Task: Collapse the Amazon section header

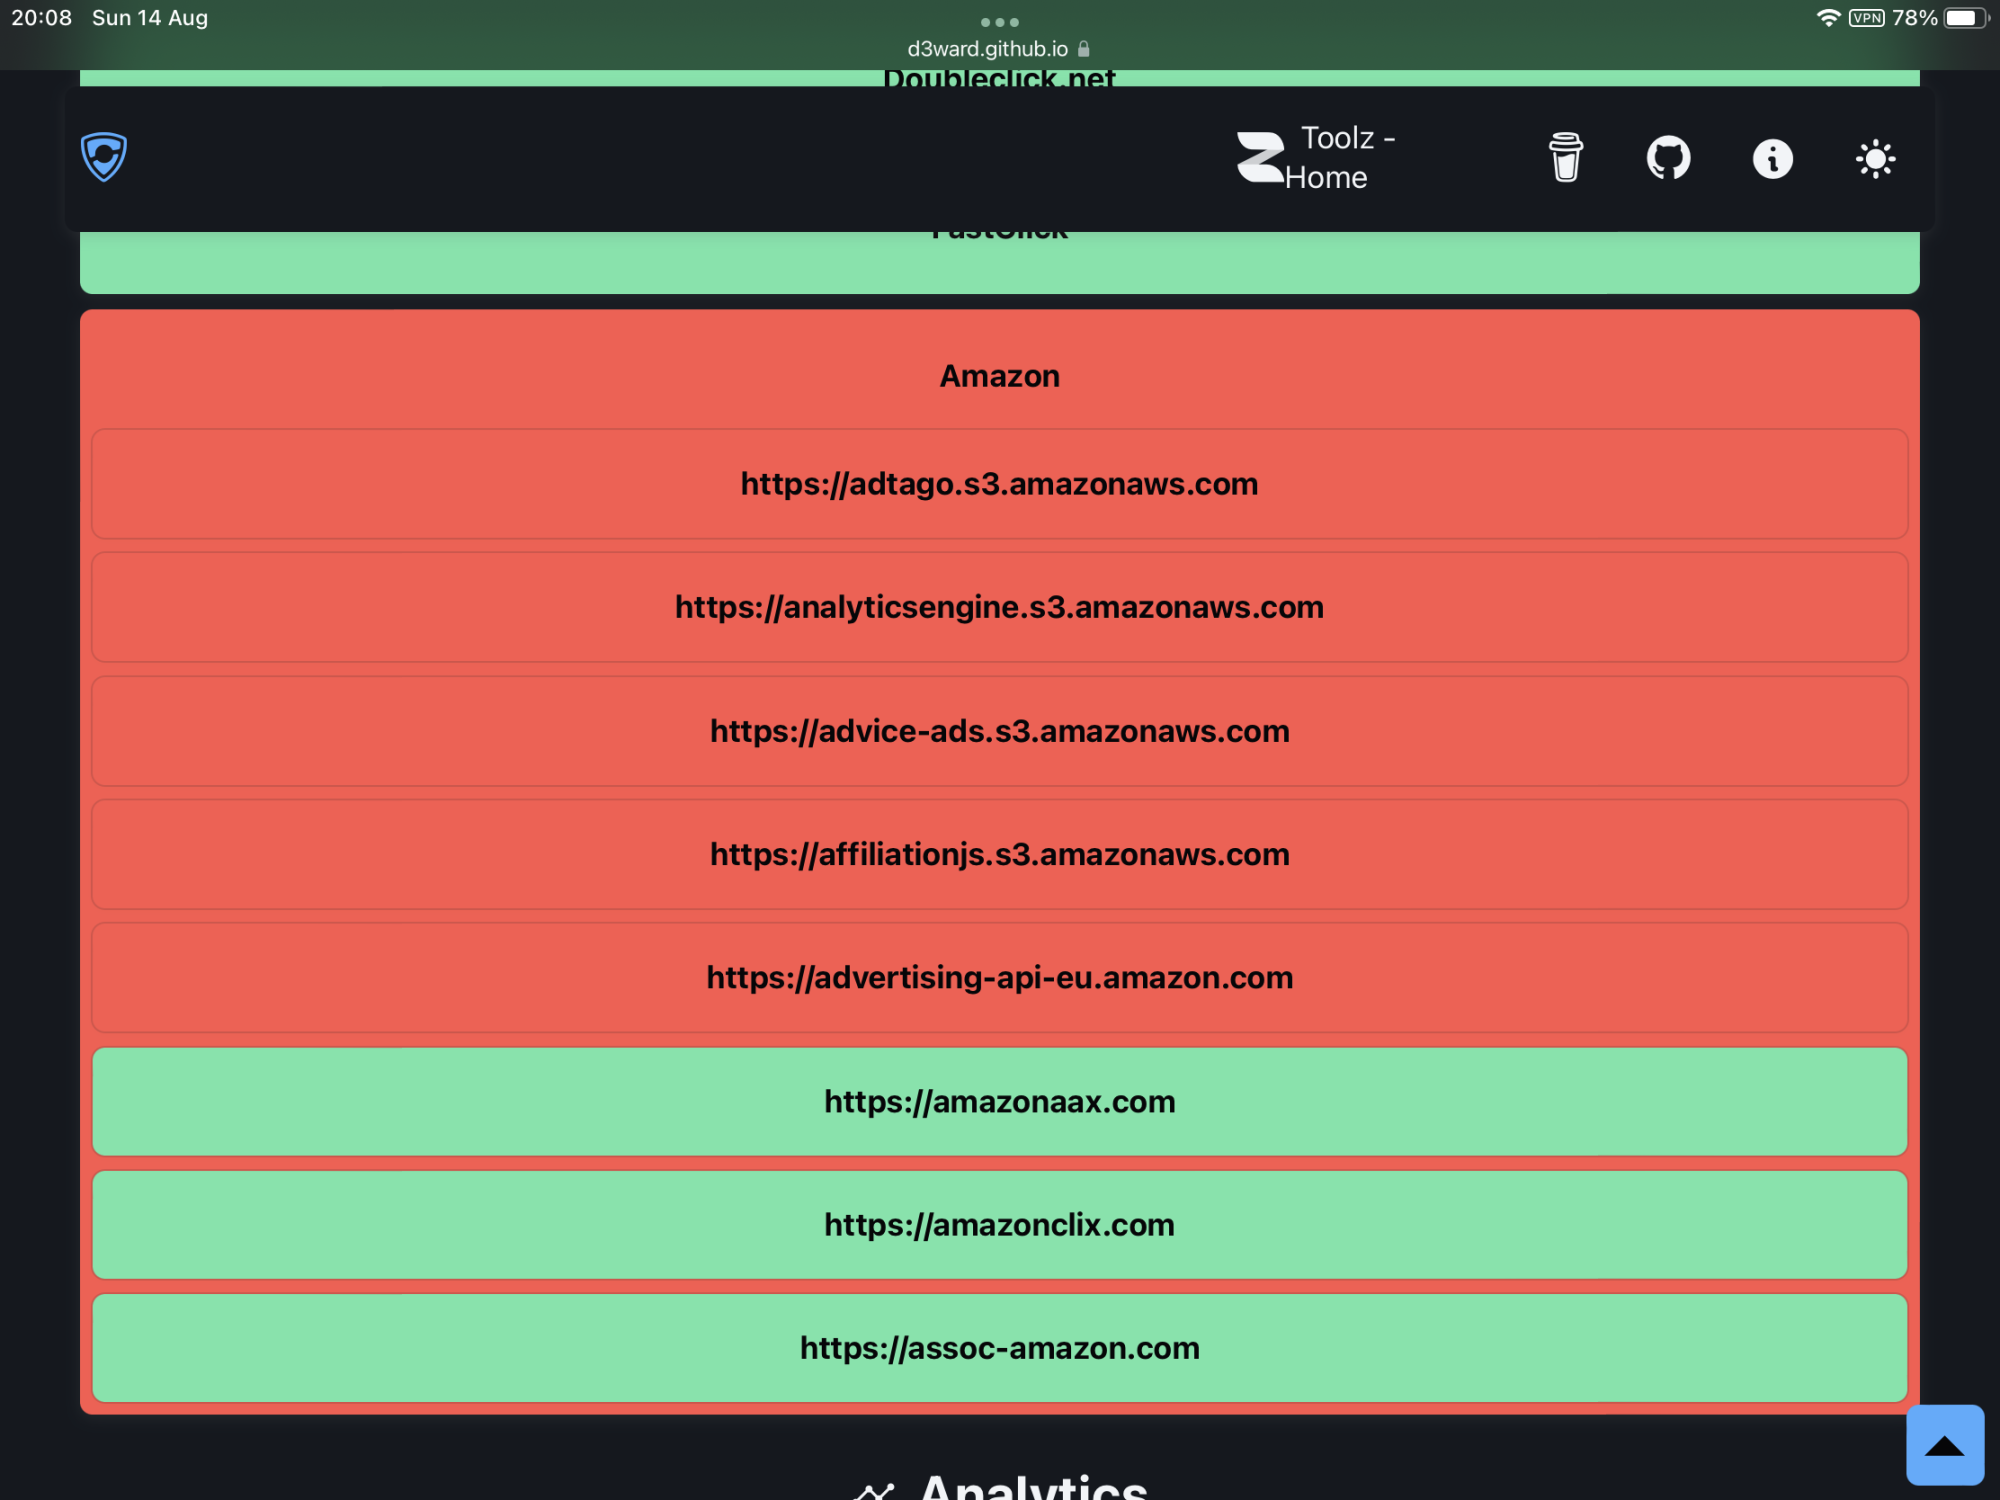Action: pyautogui.click(x=999, y=376)
